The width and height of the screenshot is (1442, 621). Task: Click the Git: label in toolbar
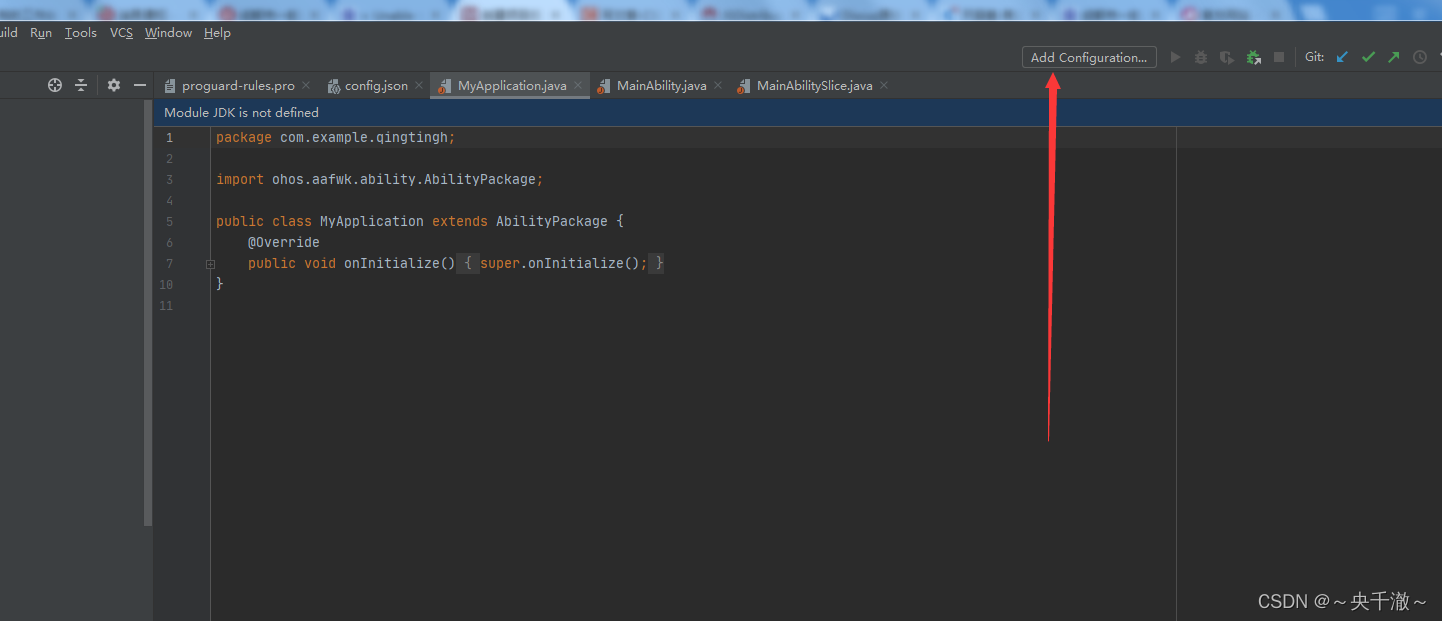(x=1314, y=57)
